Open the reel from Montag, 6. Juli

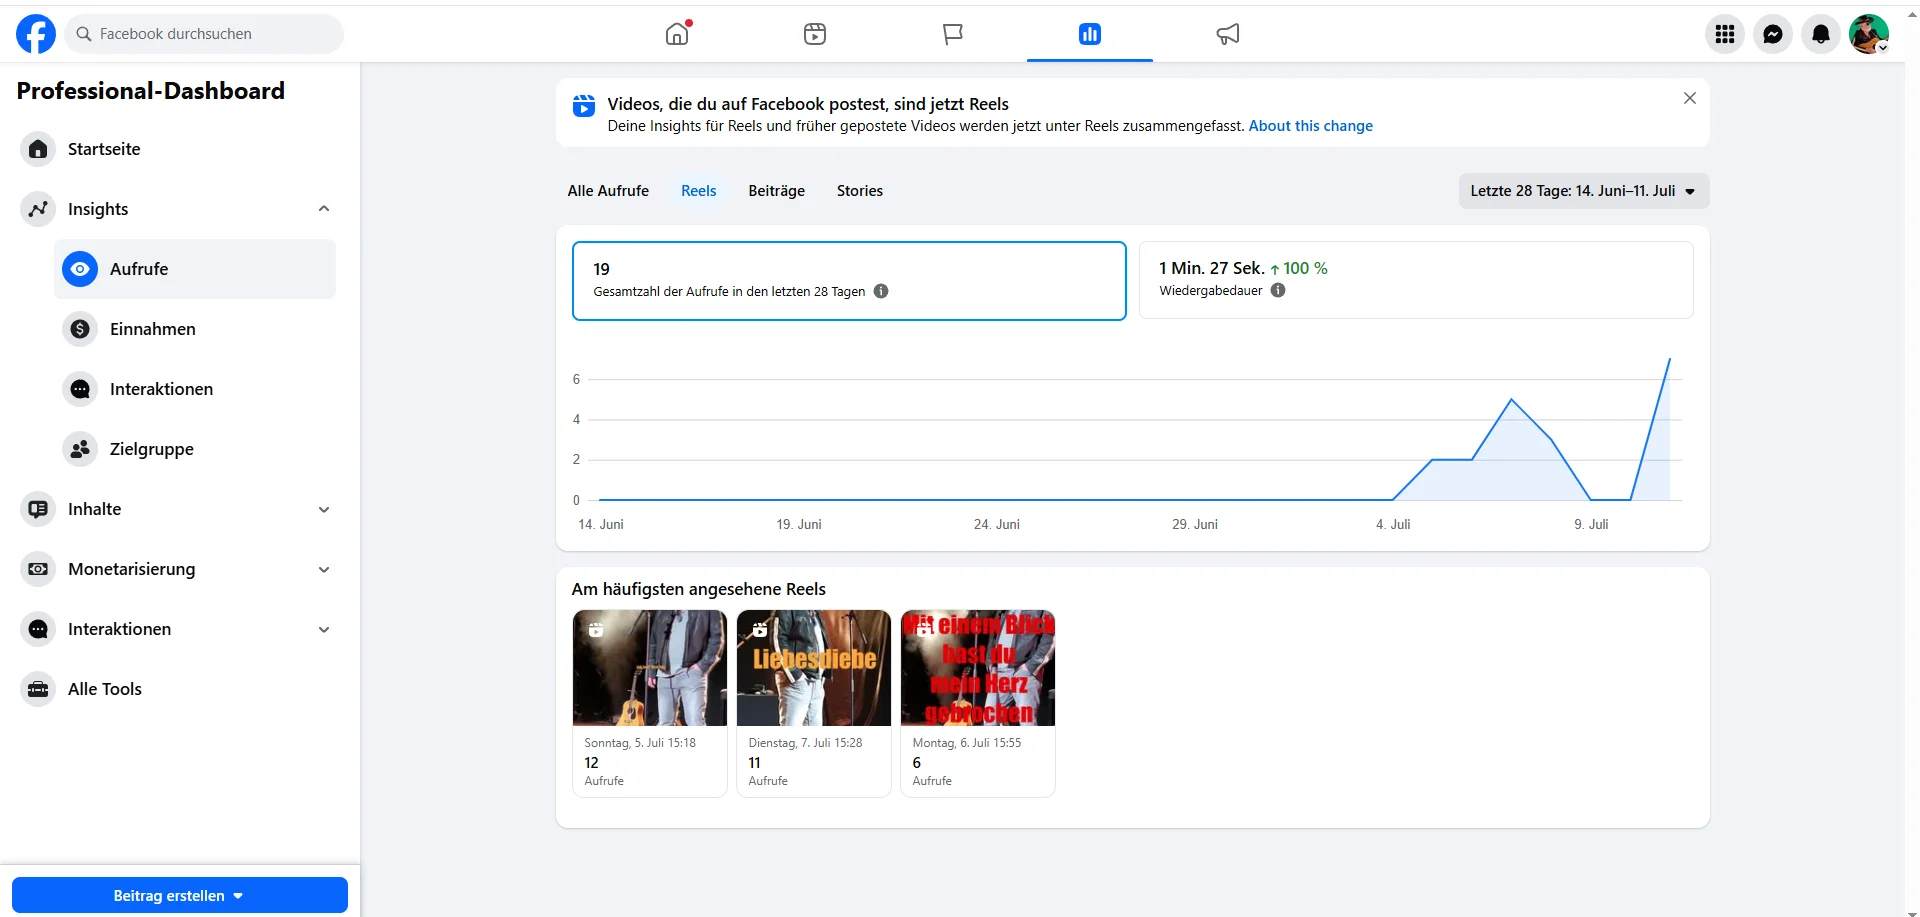pos(978,703)
